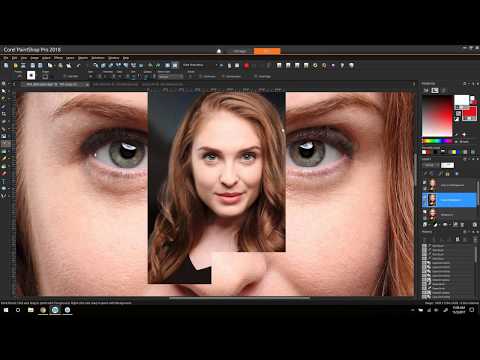Open the Adjust menu

[46, 58]
